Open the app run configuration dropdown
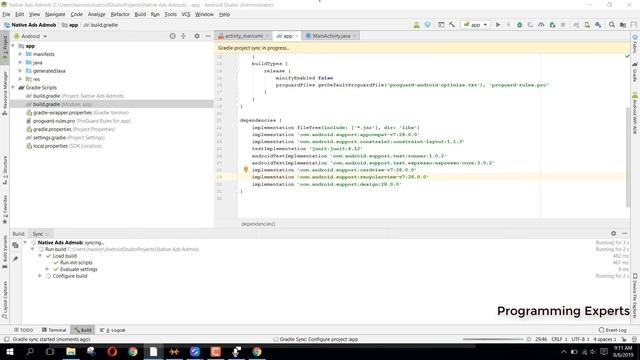Viewport: 640px width, 360px height. click(476, 25)
